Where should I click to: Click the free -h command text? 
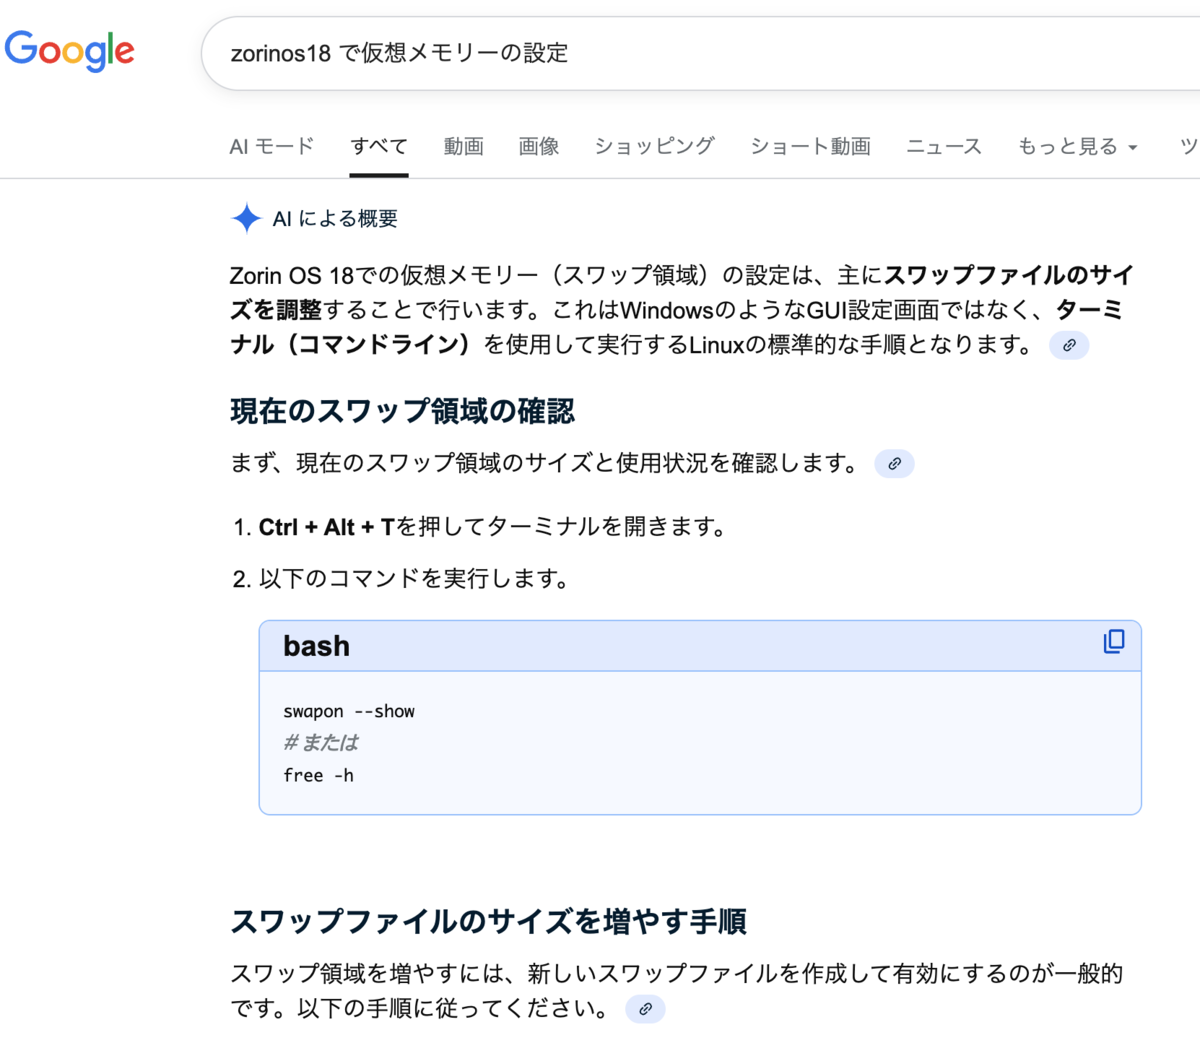pos(318,775)
